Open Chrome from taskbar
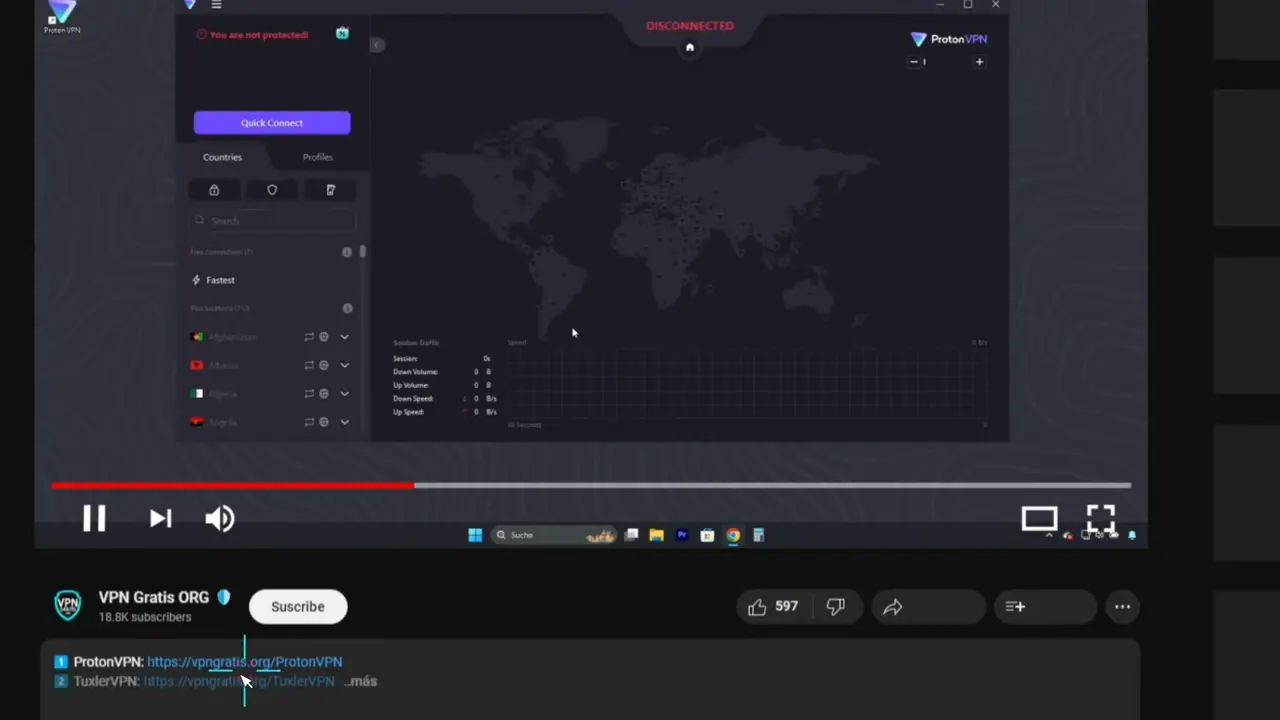The height and width of the screenshot is (720, 1280). tap(733, 535)
